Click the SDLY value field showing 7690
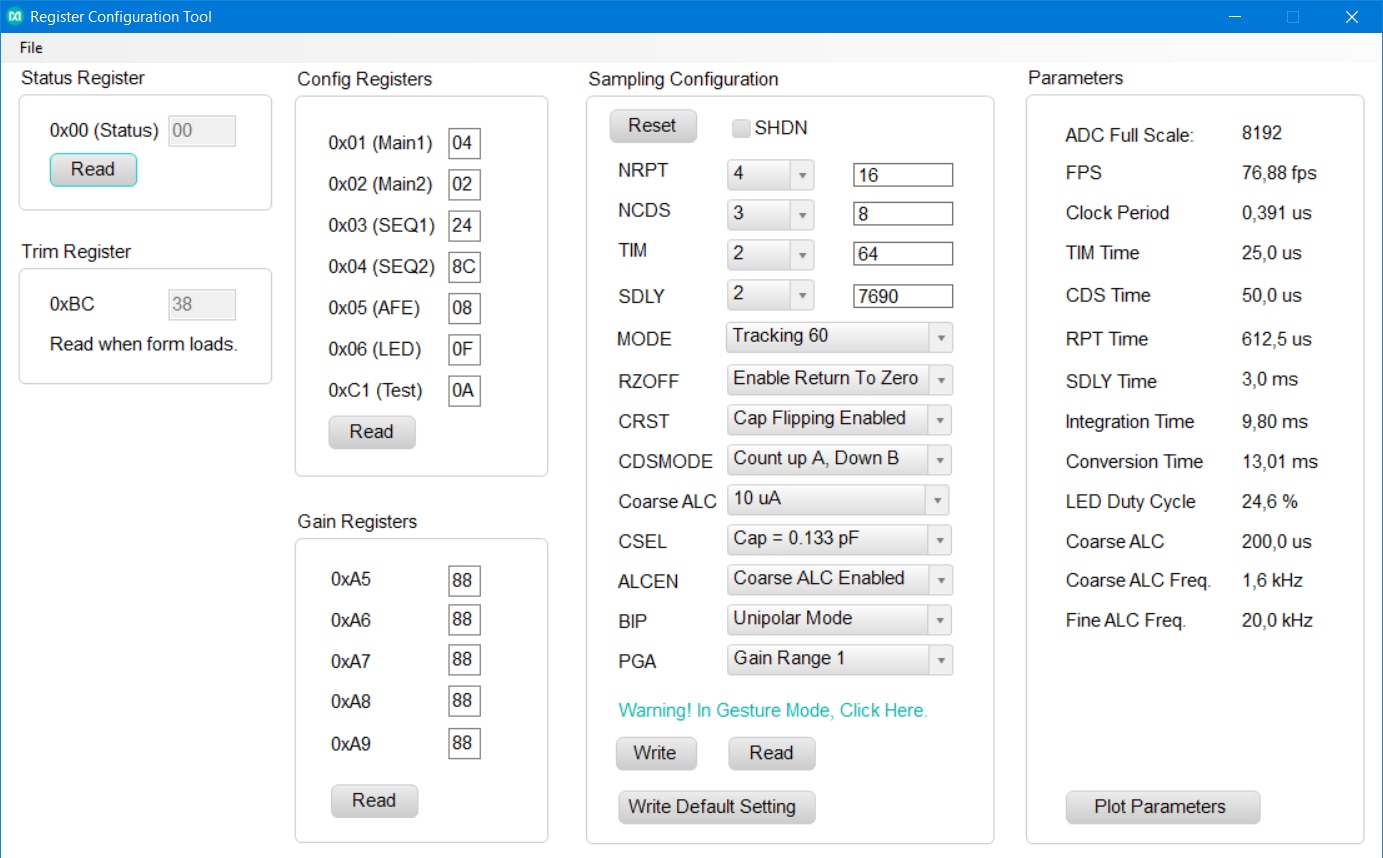The height and width of the screenshot is (858, 1383). [903, 296]
